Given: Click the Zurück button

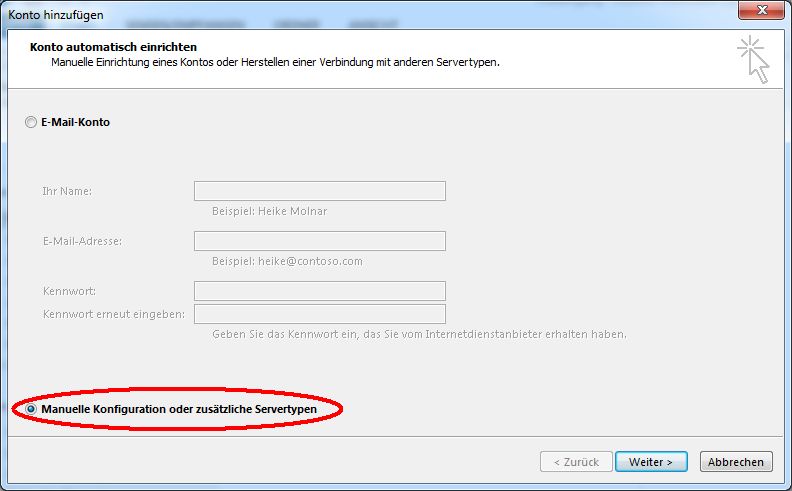Looking at the screenshot, I should tap(576, 462).
